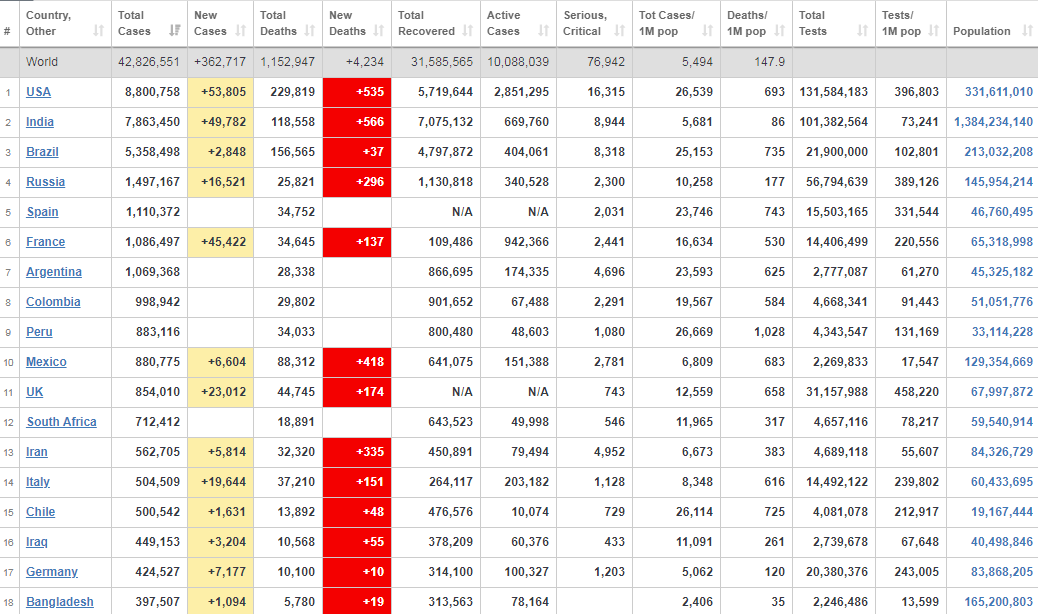Follow the Spain link
1038x614 pixels.
click(x=42, y=212)
